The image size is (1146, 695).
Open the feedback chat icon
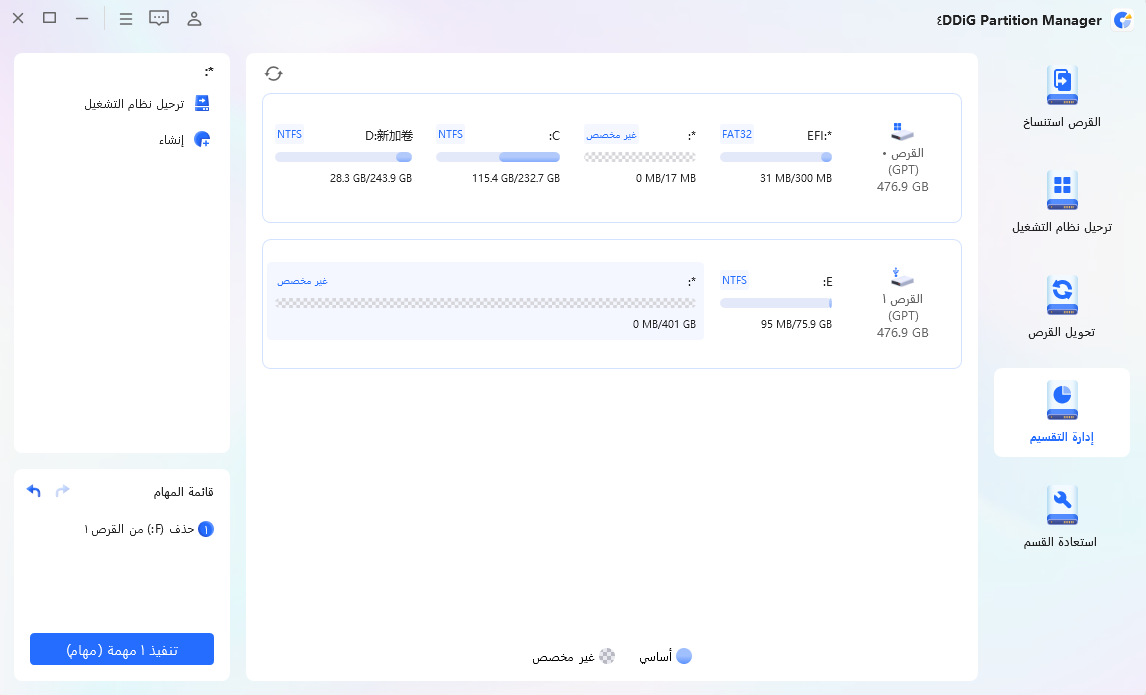click(x=159, y=19)
